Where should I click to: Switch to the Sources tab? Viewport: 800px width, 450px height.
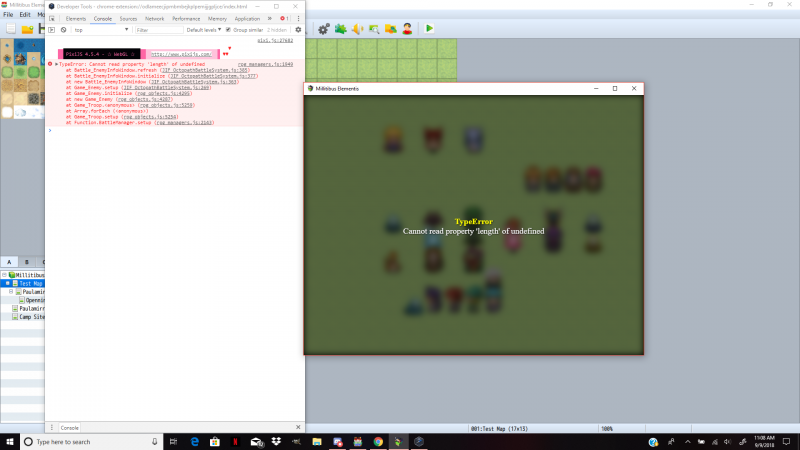(x=128, y=19)
